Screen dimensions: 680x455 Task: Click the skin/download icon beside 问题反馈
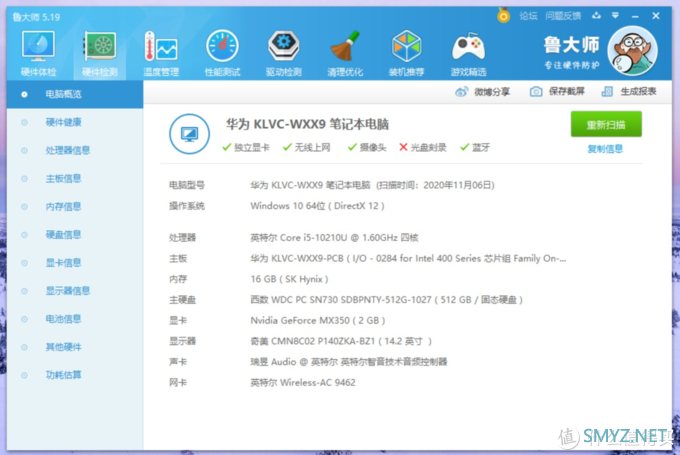pyautogui.click(x=597, y=16)
